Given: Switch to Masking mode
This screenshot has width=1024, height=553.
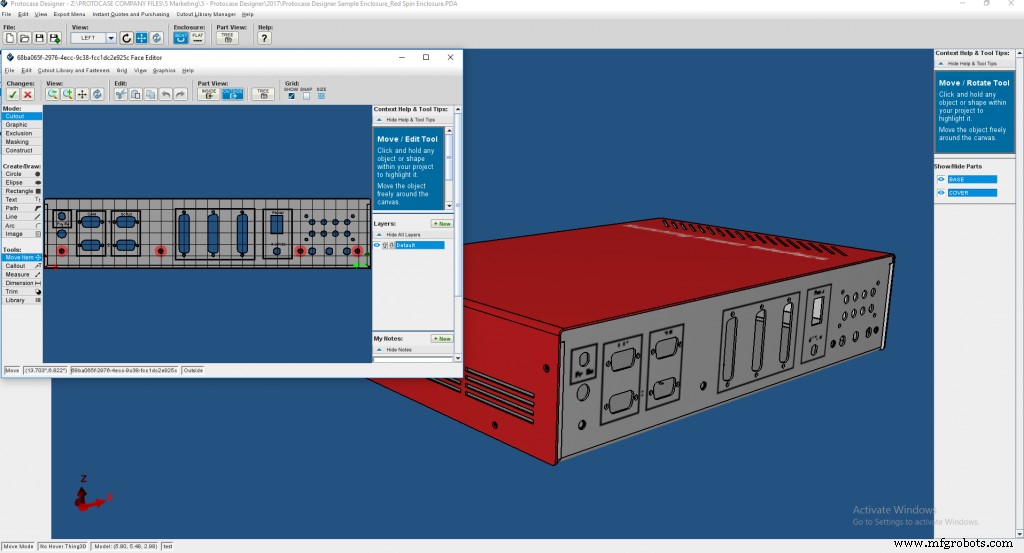Looking at the screenshot, I should pyautogui.click(x=17, y=142).
